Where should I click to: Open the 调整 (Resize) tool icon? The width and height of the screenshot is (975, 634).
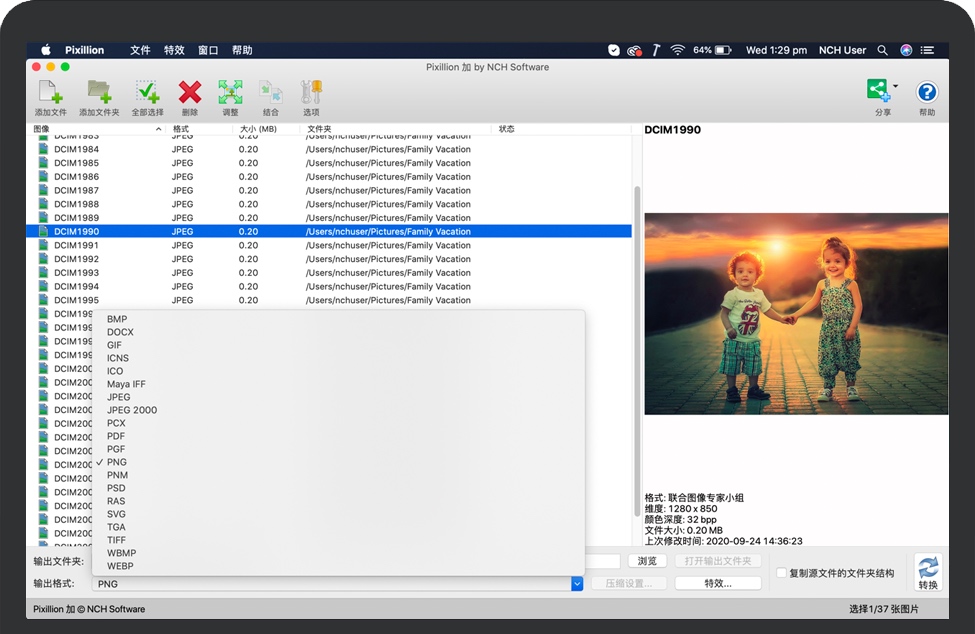[x=230, y=95]
